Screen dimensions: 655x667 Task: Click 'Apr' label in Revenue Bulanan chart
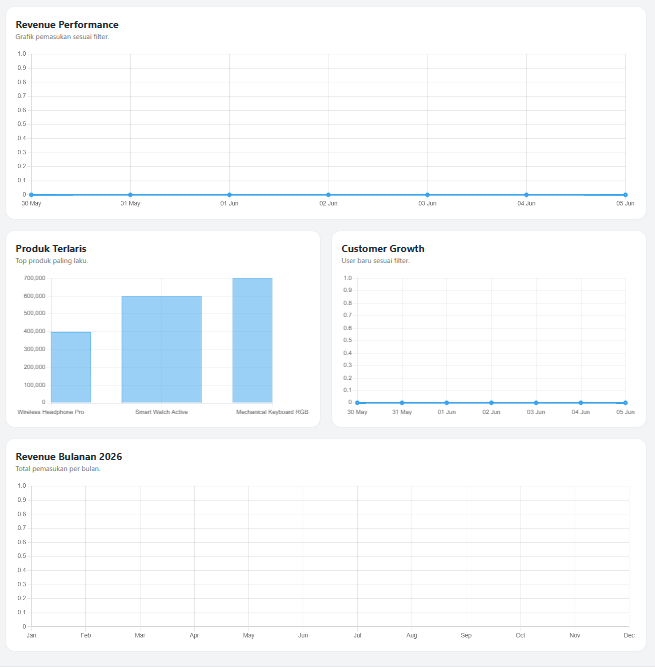point(194,636)
